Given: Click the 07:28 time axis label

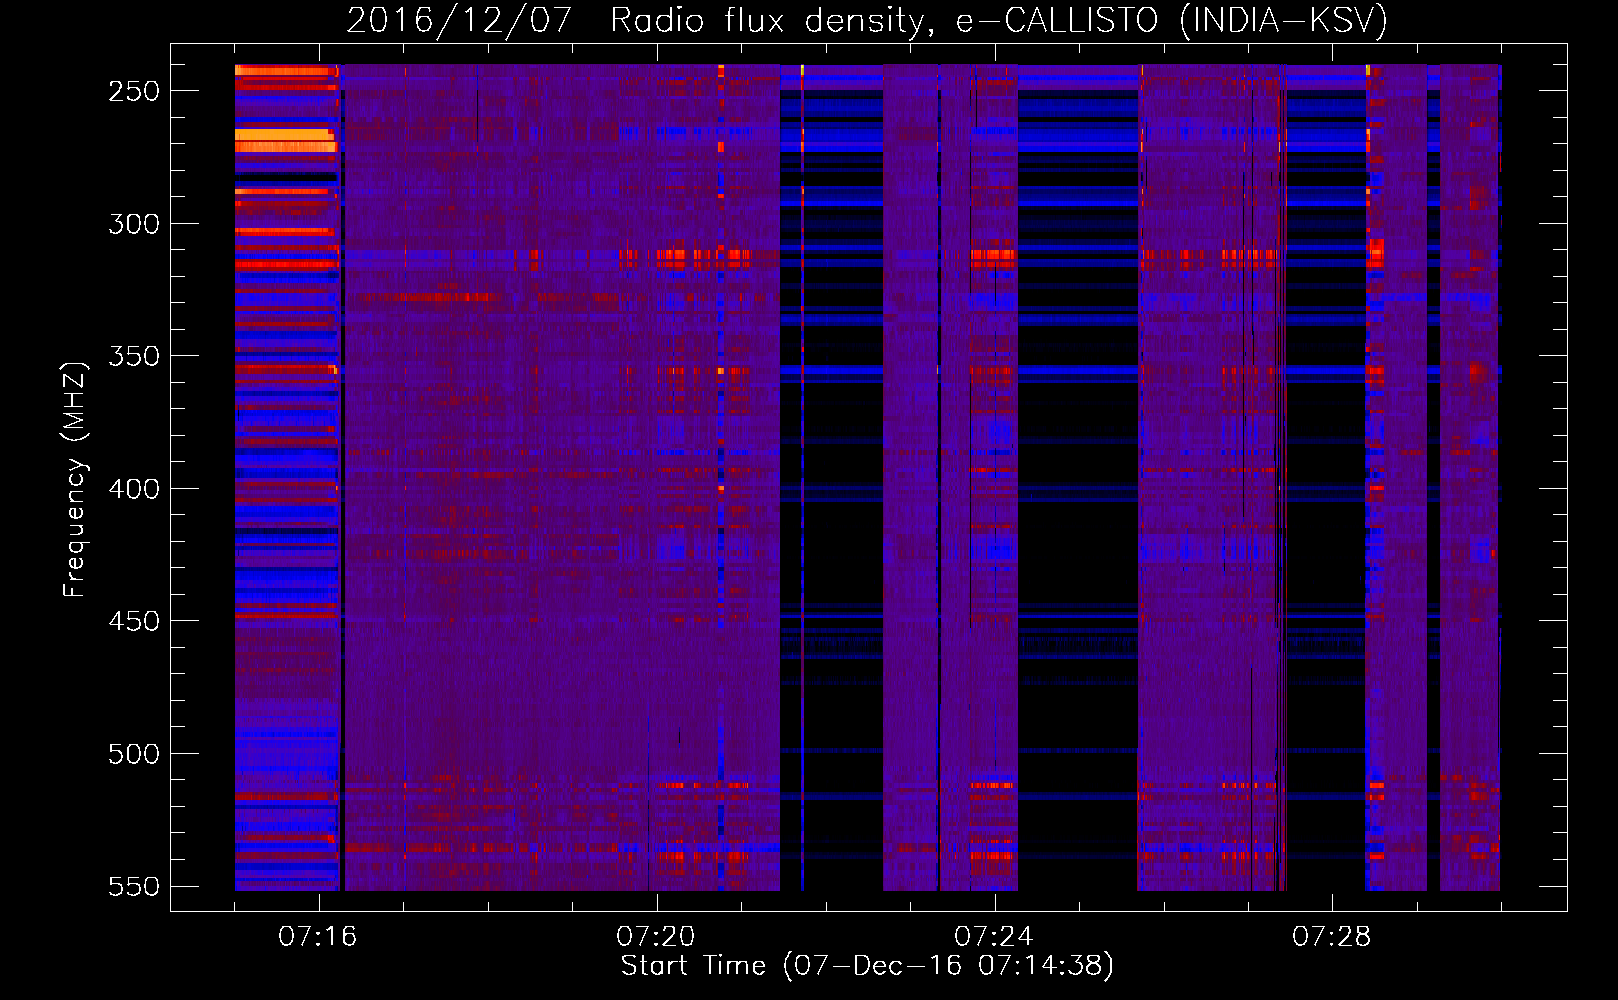Looking at the screenshot, I should tap(1332, 937).
